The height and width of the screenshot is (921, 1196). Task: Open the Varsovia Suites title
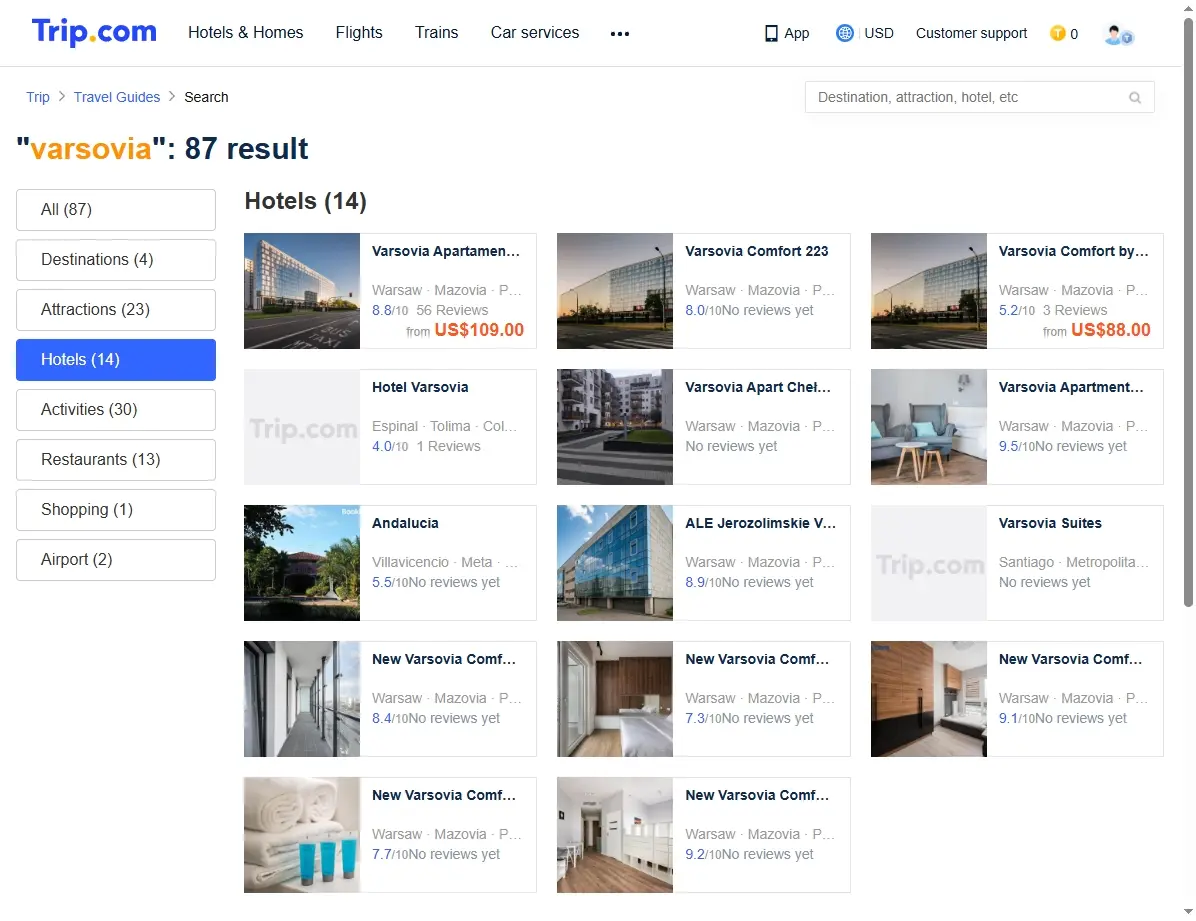tap(1050, 523)
